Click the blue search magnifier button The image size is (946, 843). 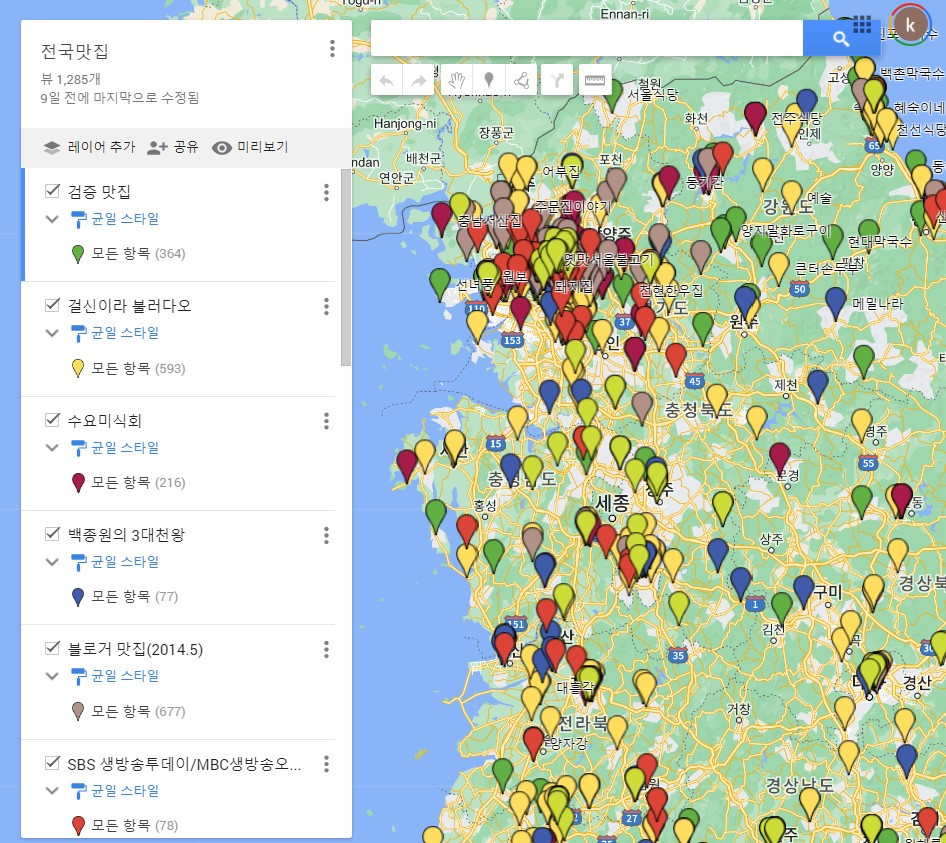[x=841, y=39]
